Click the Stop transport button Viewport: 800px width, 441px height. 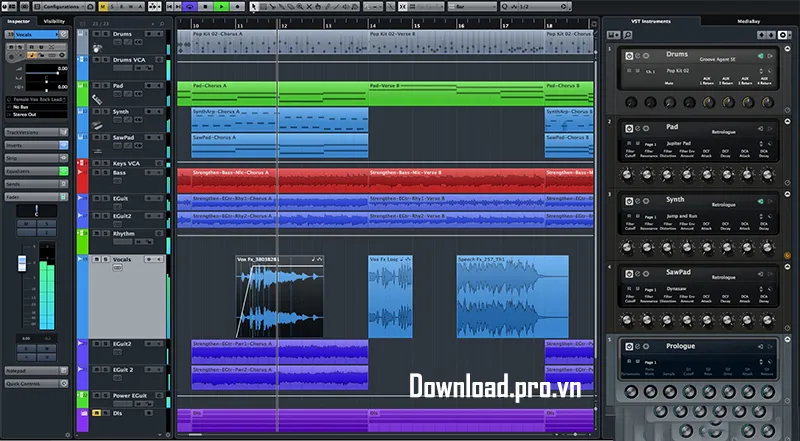point(206,7)
